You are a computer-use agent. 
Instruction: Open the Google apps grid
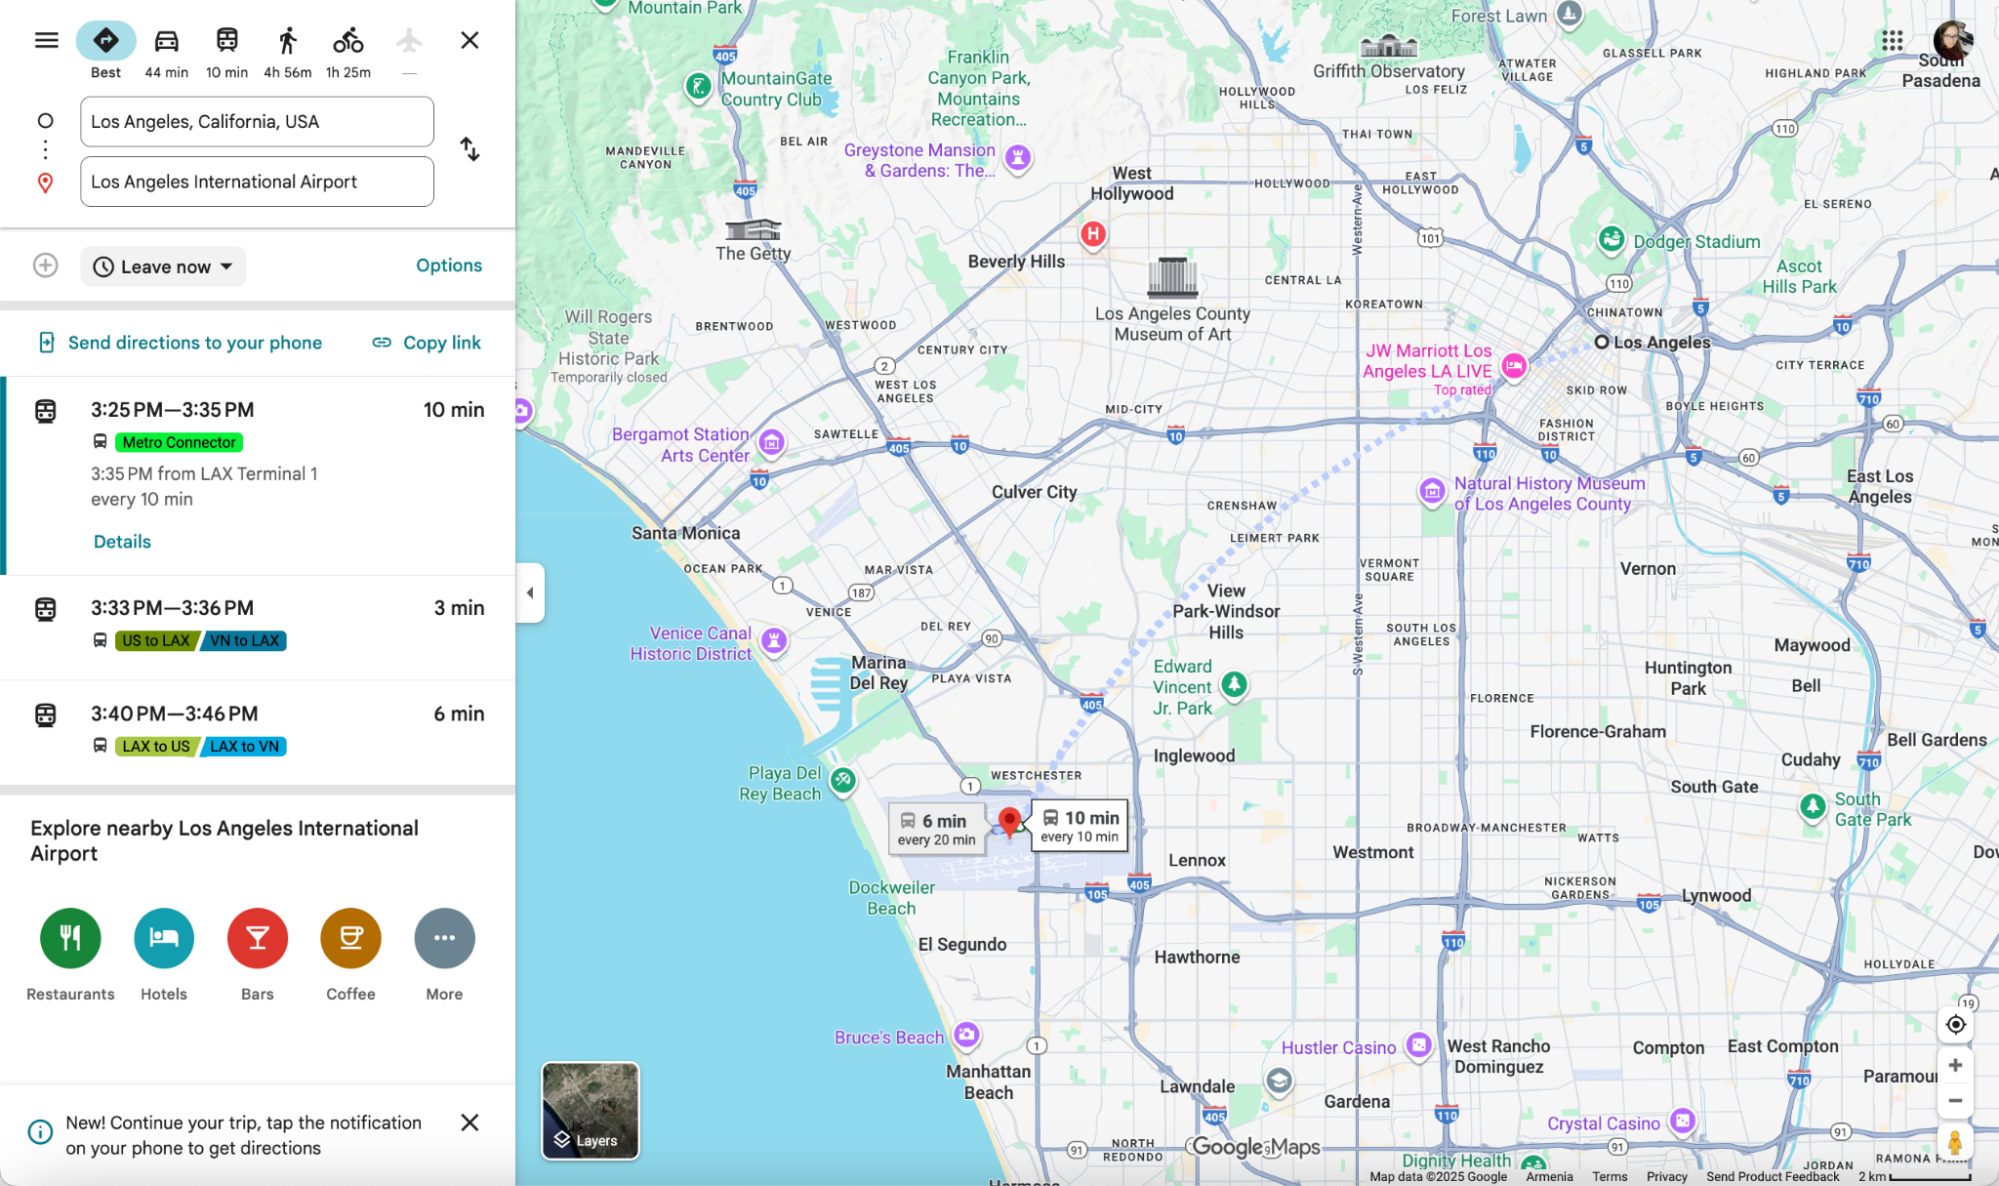(x=1891, y=40)
